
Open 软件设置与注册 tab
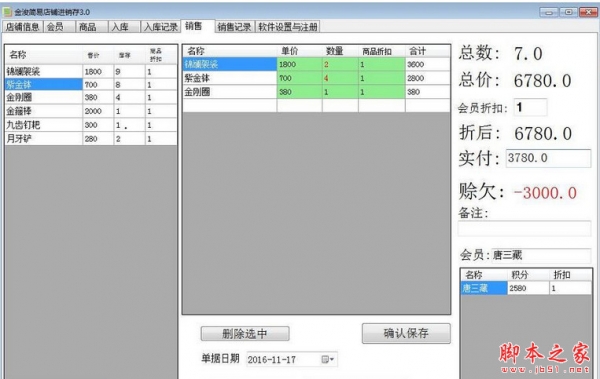point(288,27)
